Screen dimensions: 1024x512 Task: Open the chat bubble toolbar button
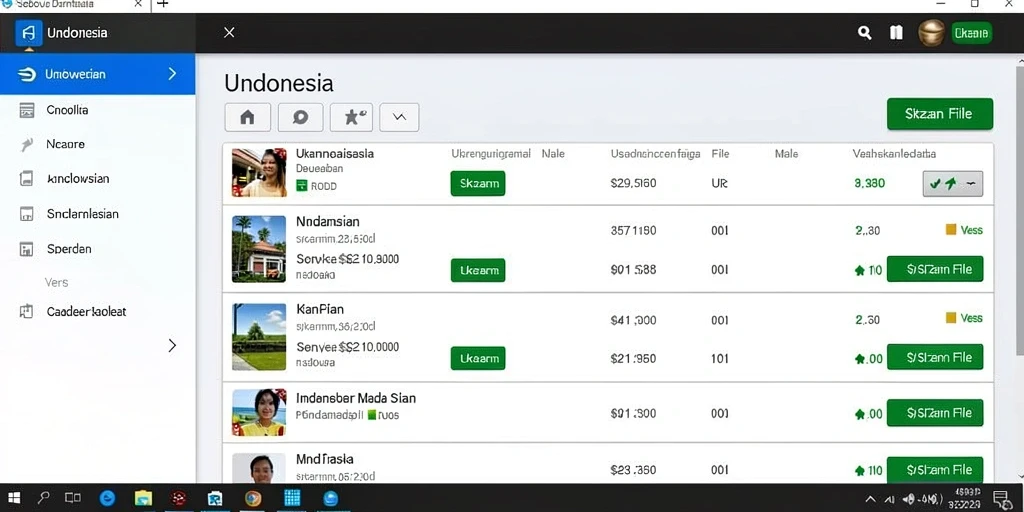click(300, 118)
